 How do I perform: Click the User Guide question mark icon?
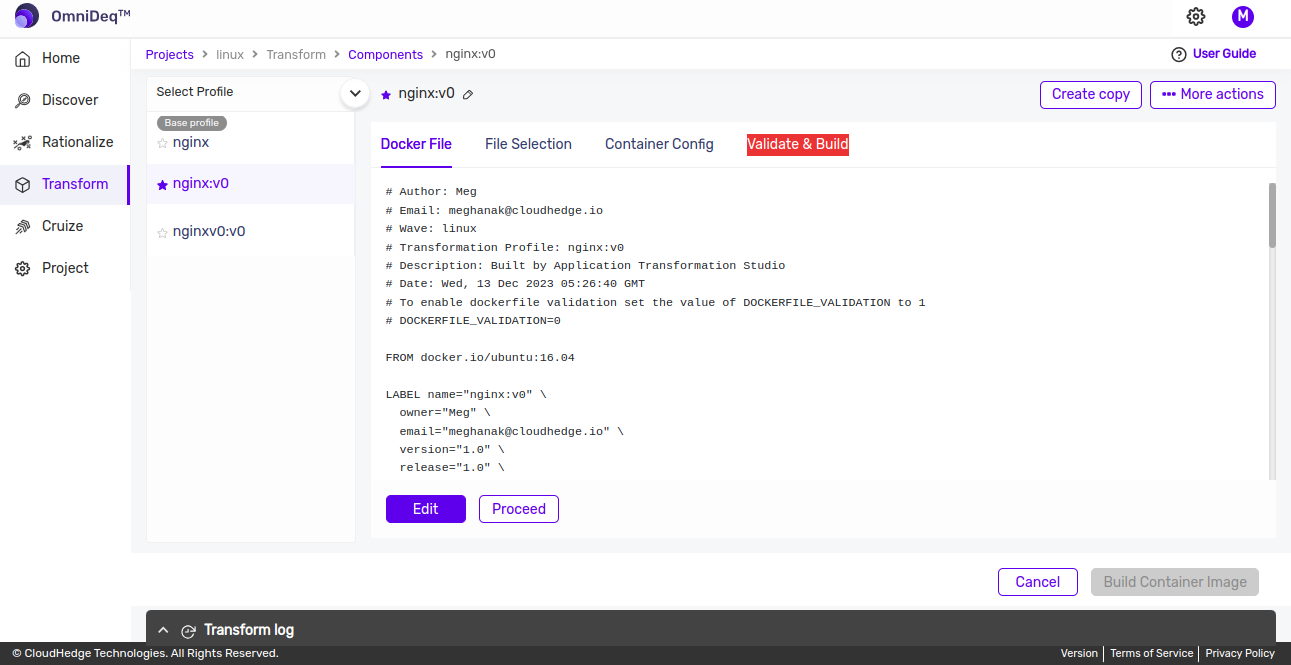click(1179, 54)
